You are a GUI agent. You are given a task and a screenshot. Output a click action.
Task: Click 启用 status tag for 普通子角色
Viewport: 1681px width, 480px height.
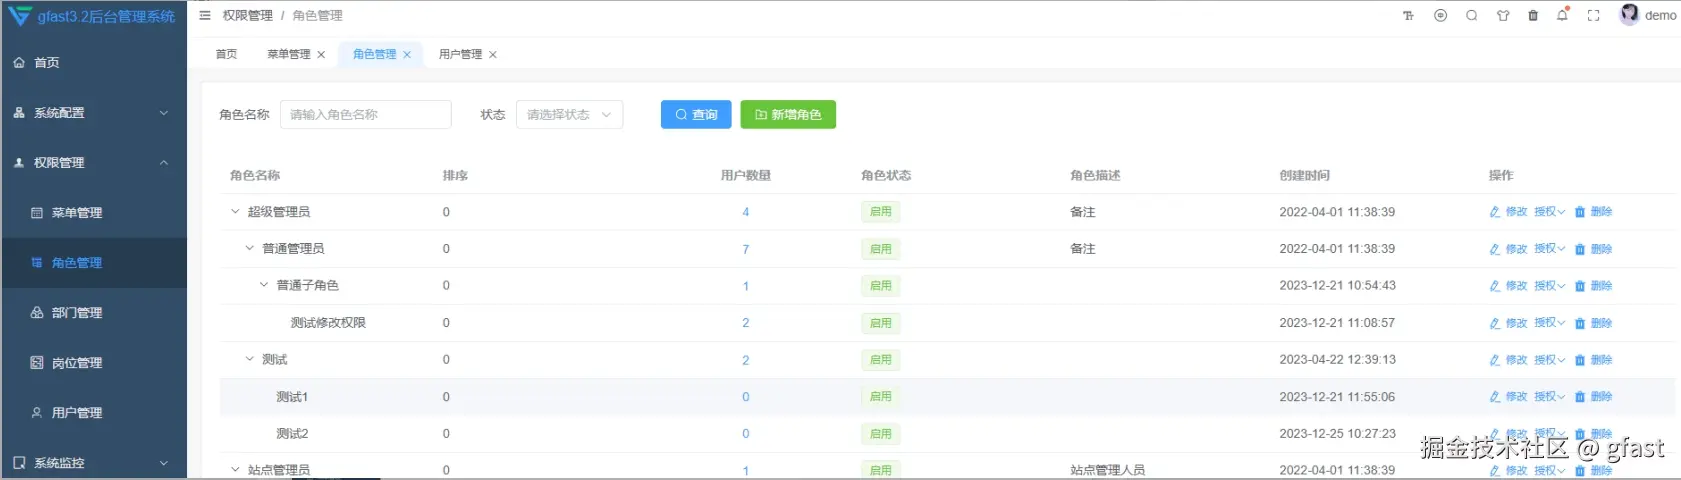880,286
